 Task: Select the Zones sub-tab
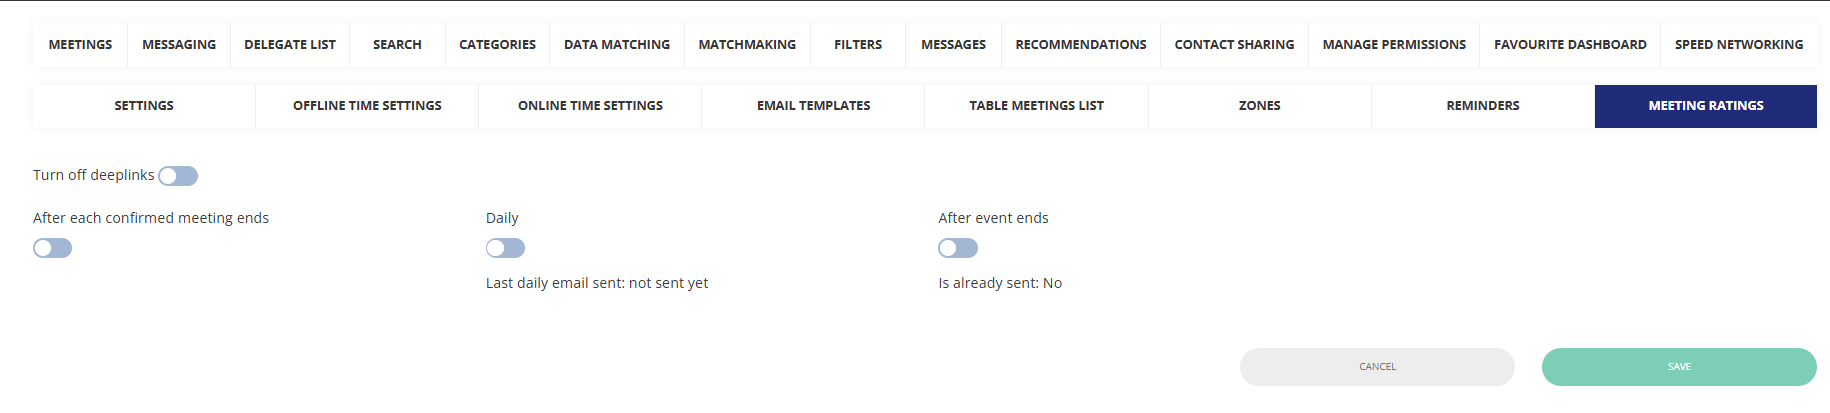pos(1259,106)
